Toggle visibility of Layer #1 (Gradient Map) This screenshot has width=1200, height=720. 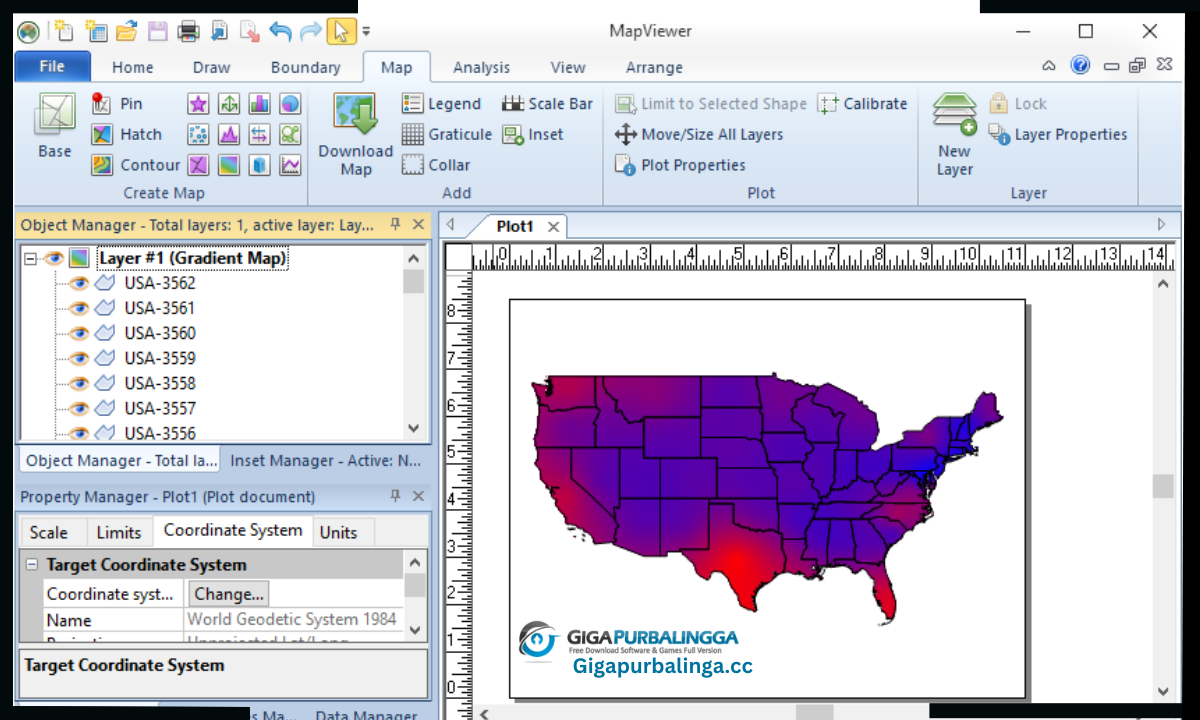pos(53,258)
